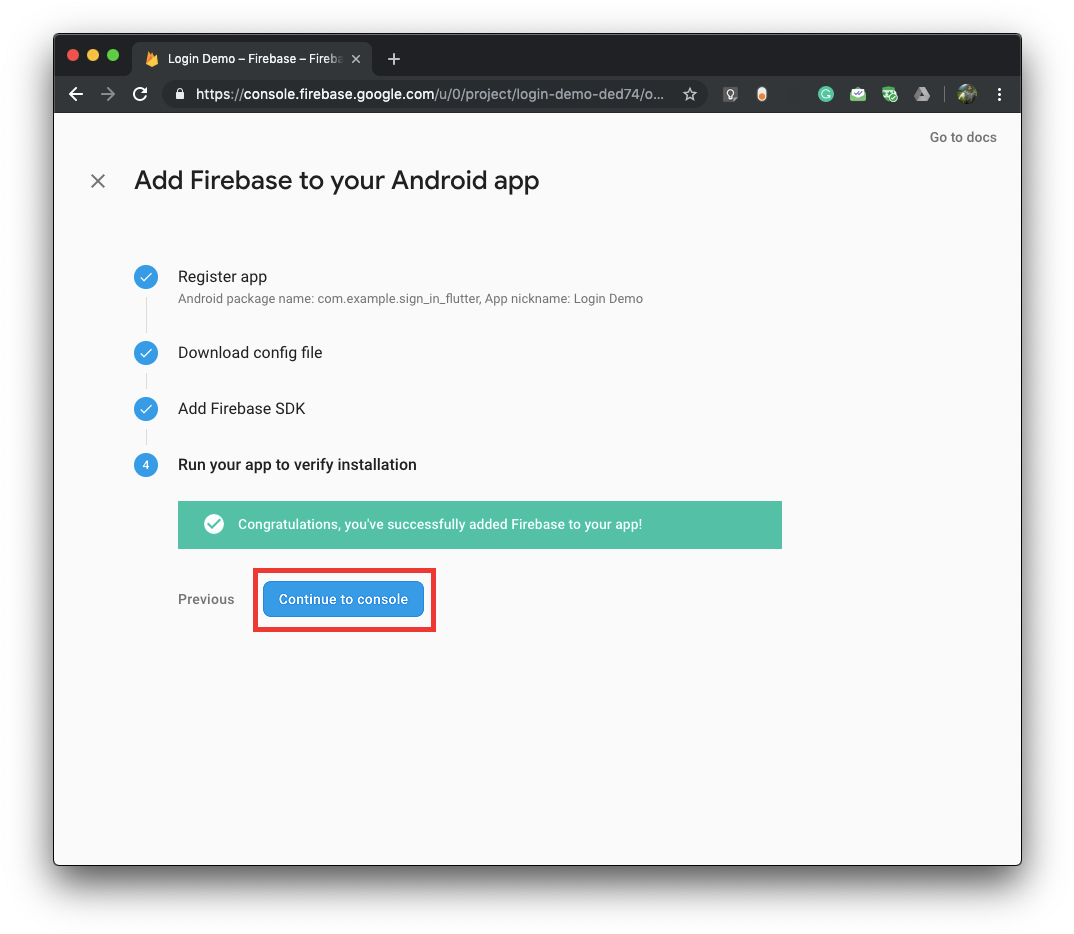View site info via the padlock icon
This screenshot has height=934, width=1074.
179,94
